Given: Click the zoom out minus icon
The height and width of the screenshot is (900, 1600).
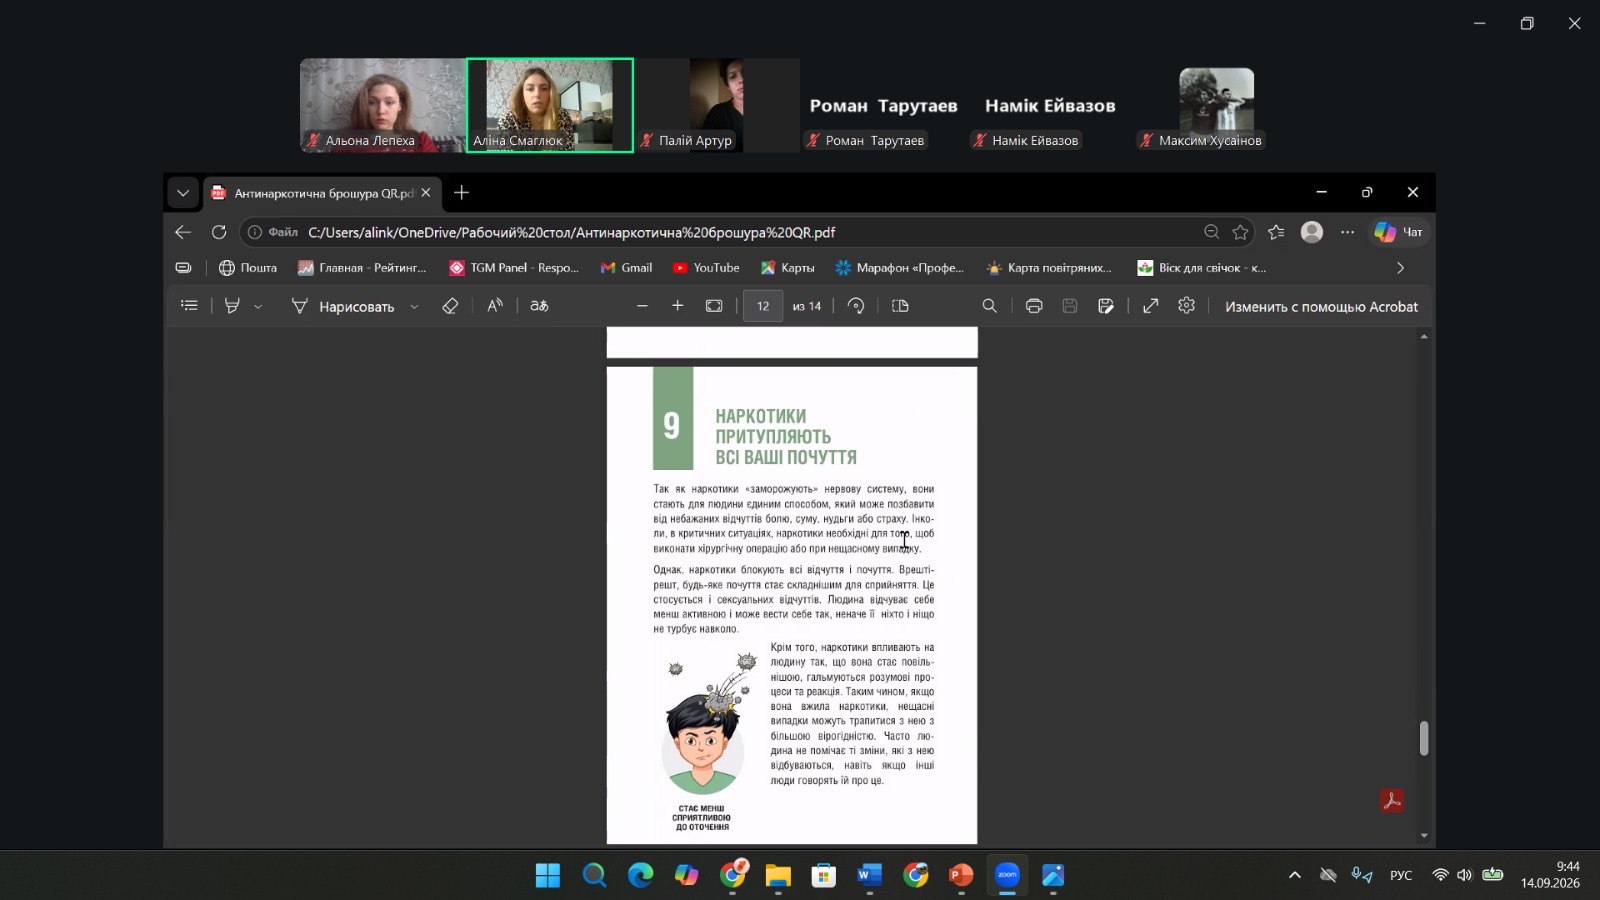Looking at the screenshot, I should [642, 306].
